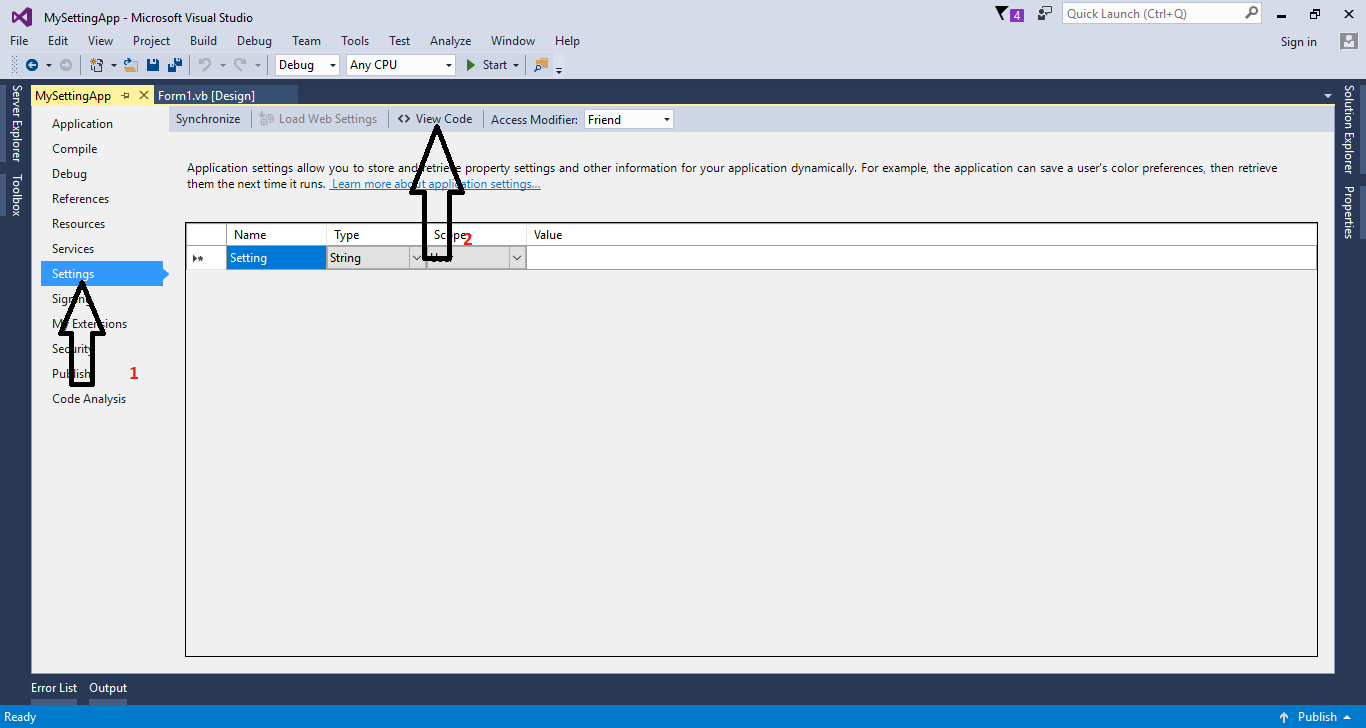Click the send feedback icon
Screen dimensions: 1366x728
tap(1045, 13)
